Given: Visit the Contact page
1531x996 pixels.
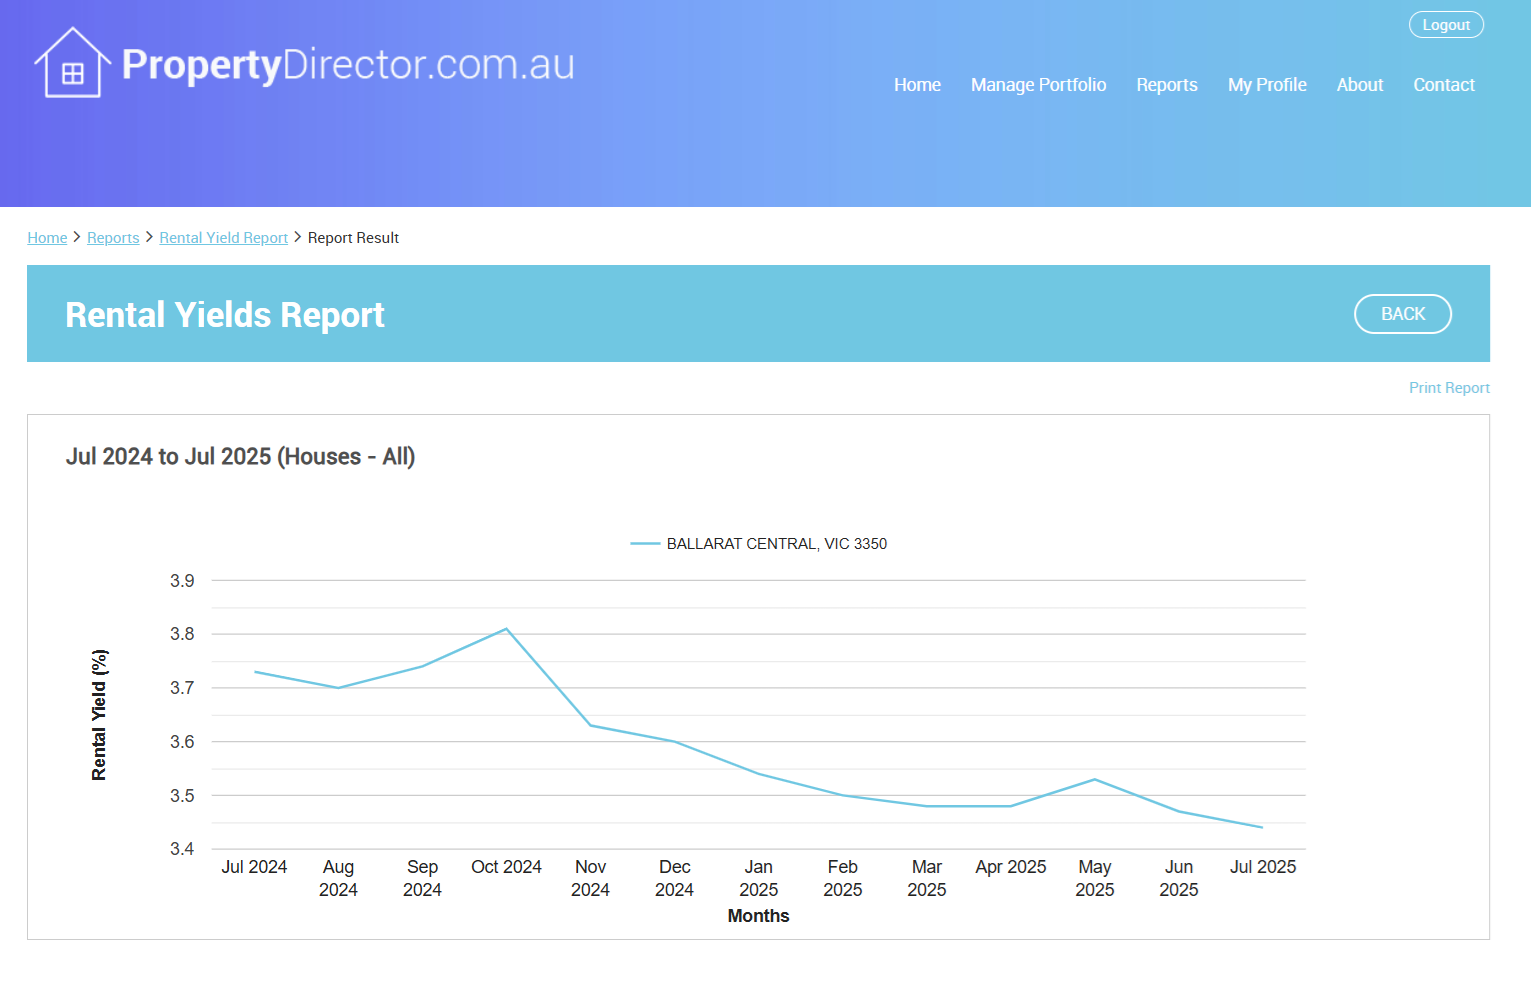Looking at the screenshot, I should 1443,85.
